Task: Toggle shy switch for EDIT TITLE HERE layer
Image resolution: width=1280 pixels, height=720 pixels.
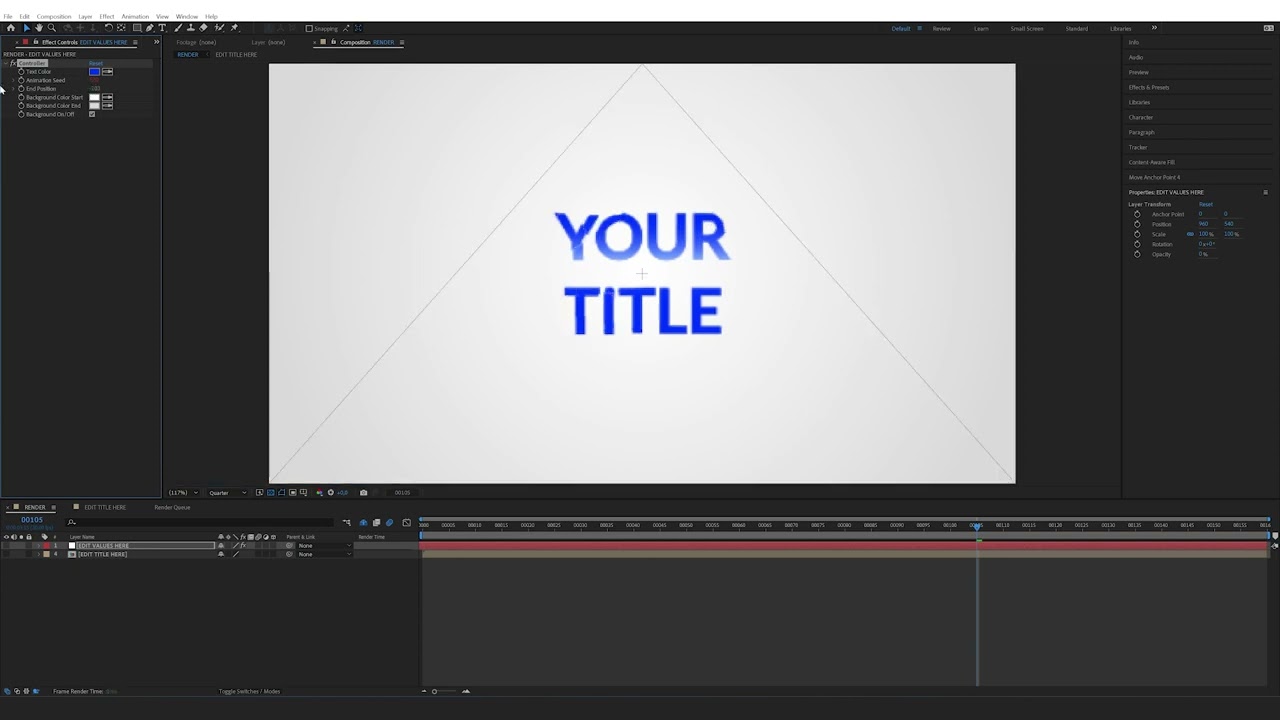Action: tap(221, 554)
